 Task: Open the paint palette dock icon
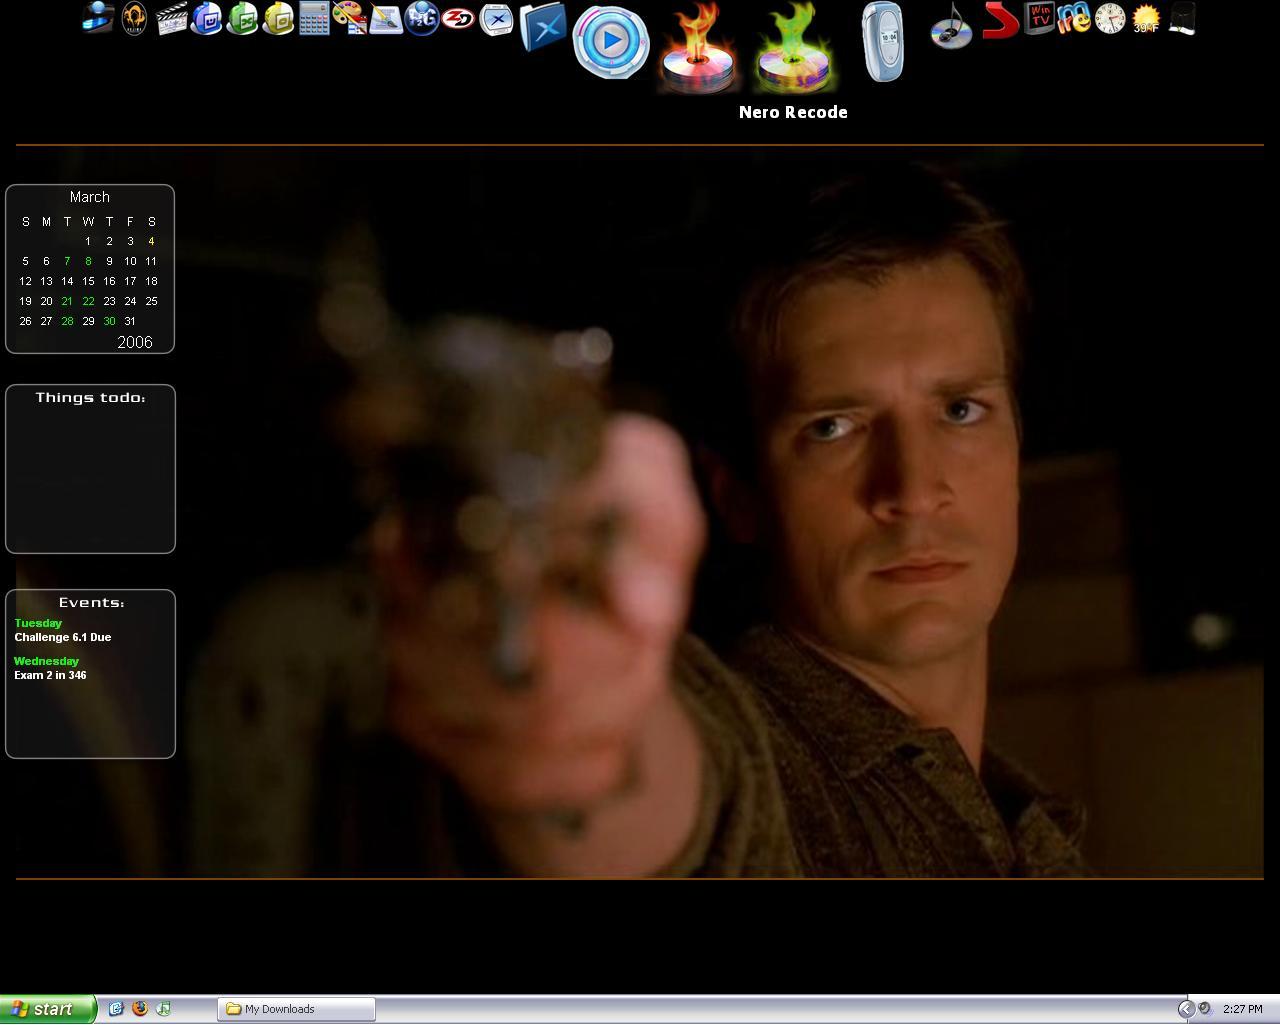[349, 18]
